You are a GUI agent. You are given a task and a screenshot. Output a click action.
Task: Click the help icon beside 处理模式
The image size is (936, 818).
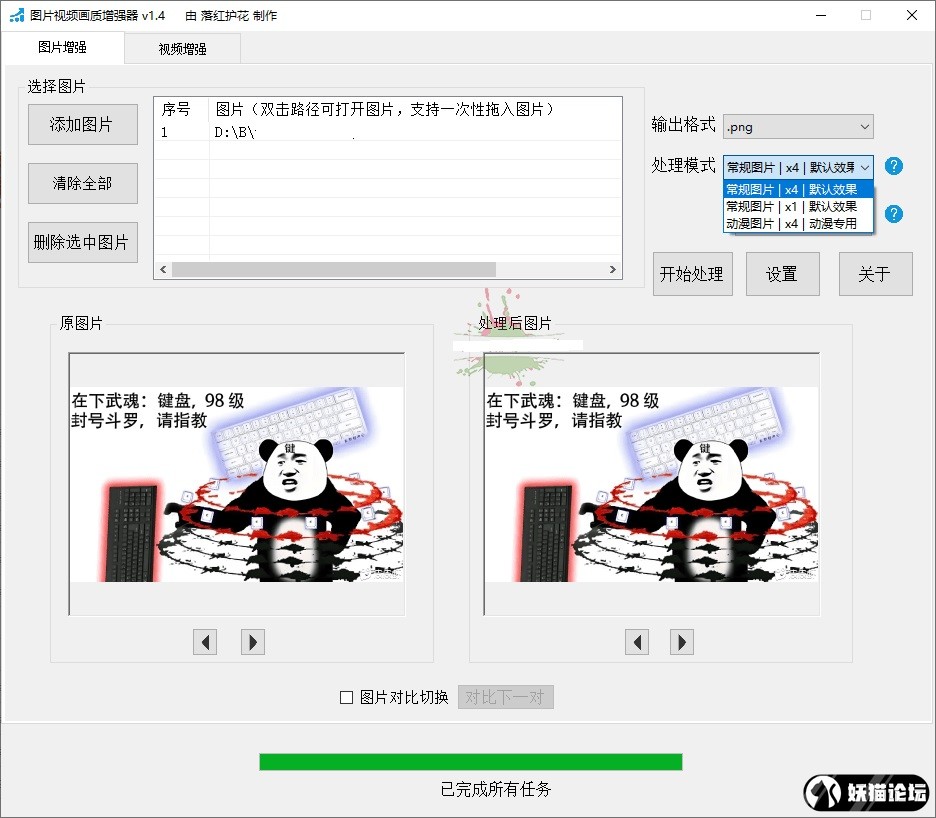[893, 166]
